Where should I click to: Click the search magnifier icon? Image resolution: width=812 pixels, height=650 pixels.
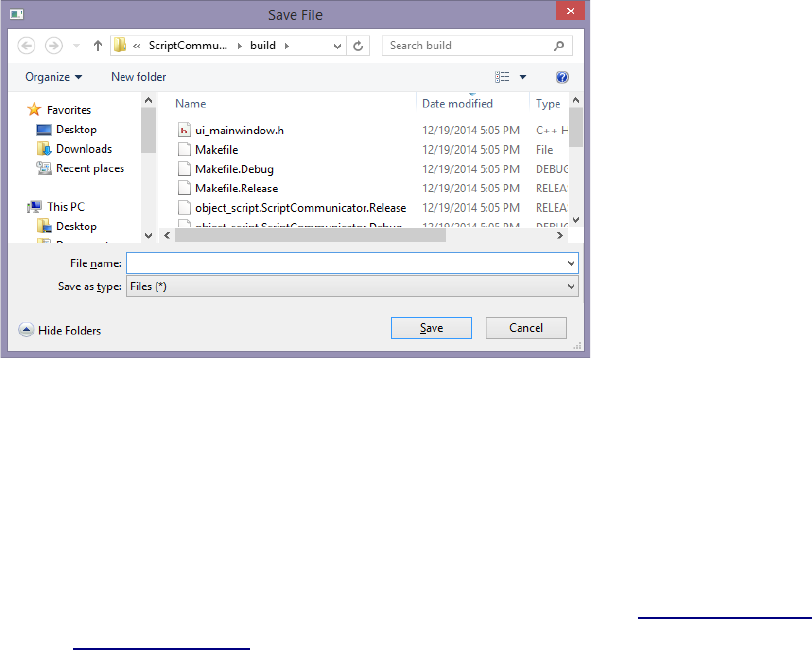[x=559, y=46]
